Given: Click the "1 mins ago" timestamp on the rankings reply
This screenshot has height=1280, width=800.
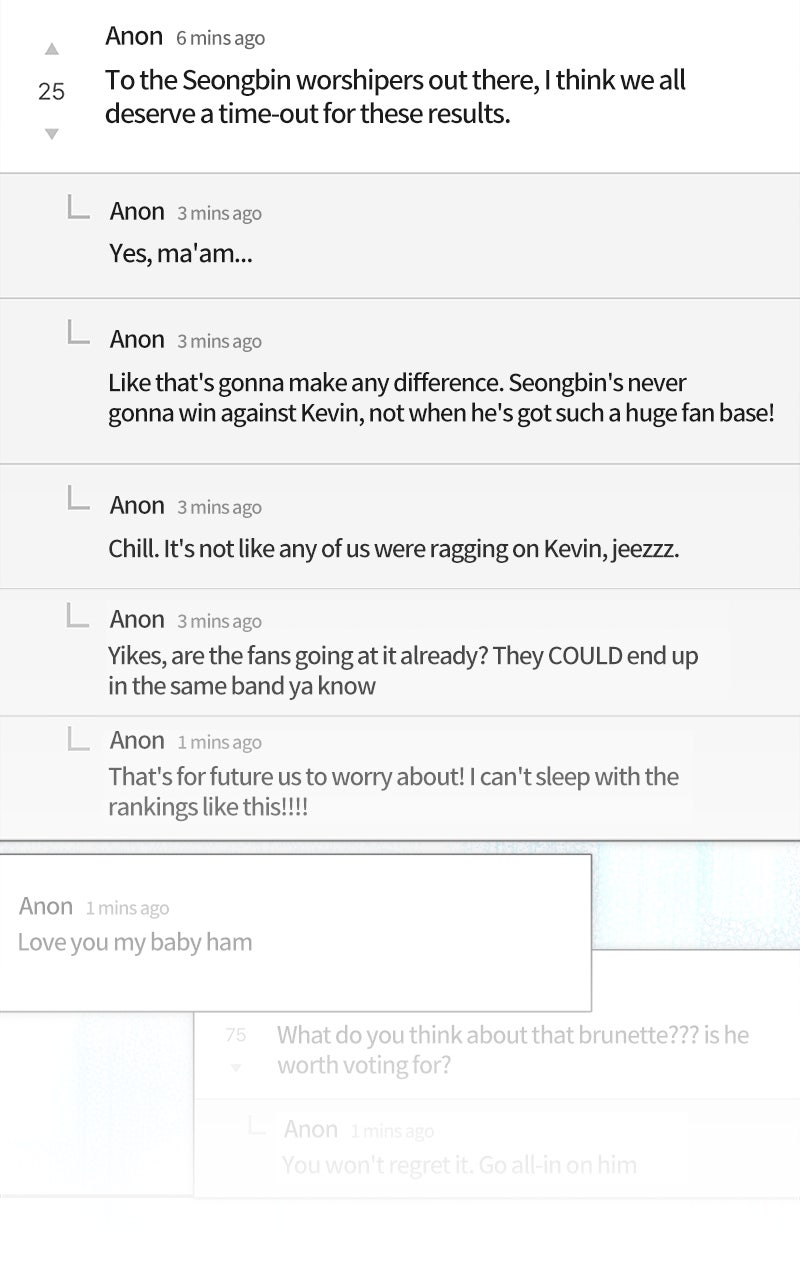Looking at the screenshot, I should point(219,742).
